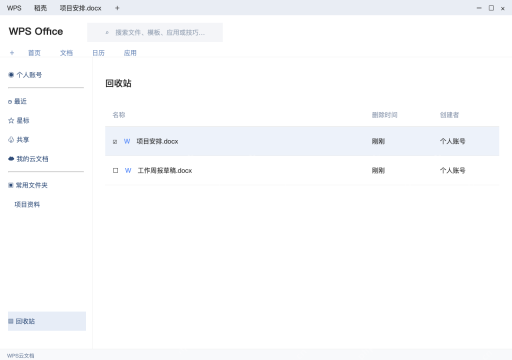Go to the 日历 navigation tab
This screenshot has width=512, height=360.
98,53
